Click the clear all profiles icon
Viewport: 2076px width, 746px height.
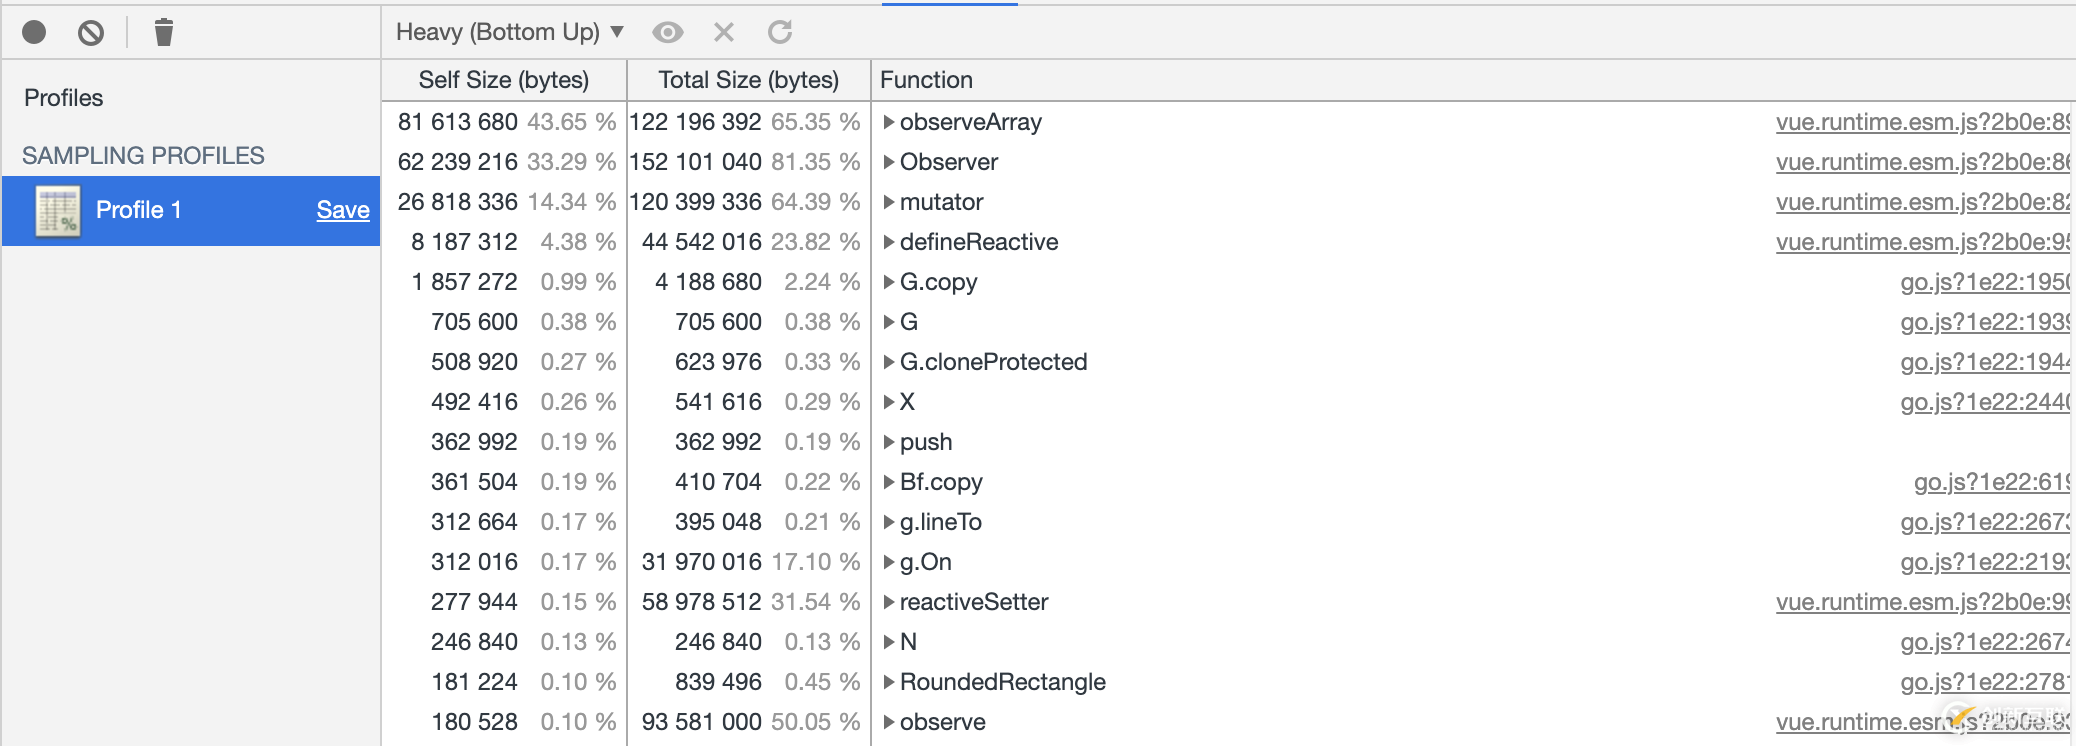(91, 33)
